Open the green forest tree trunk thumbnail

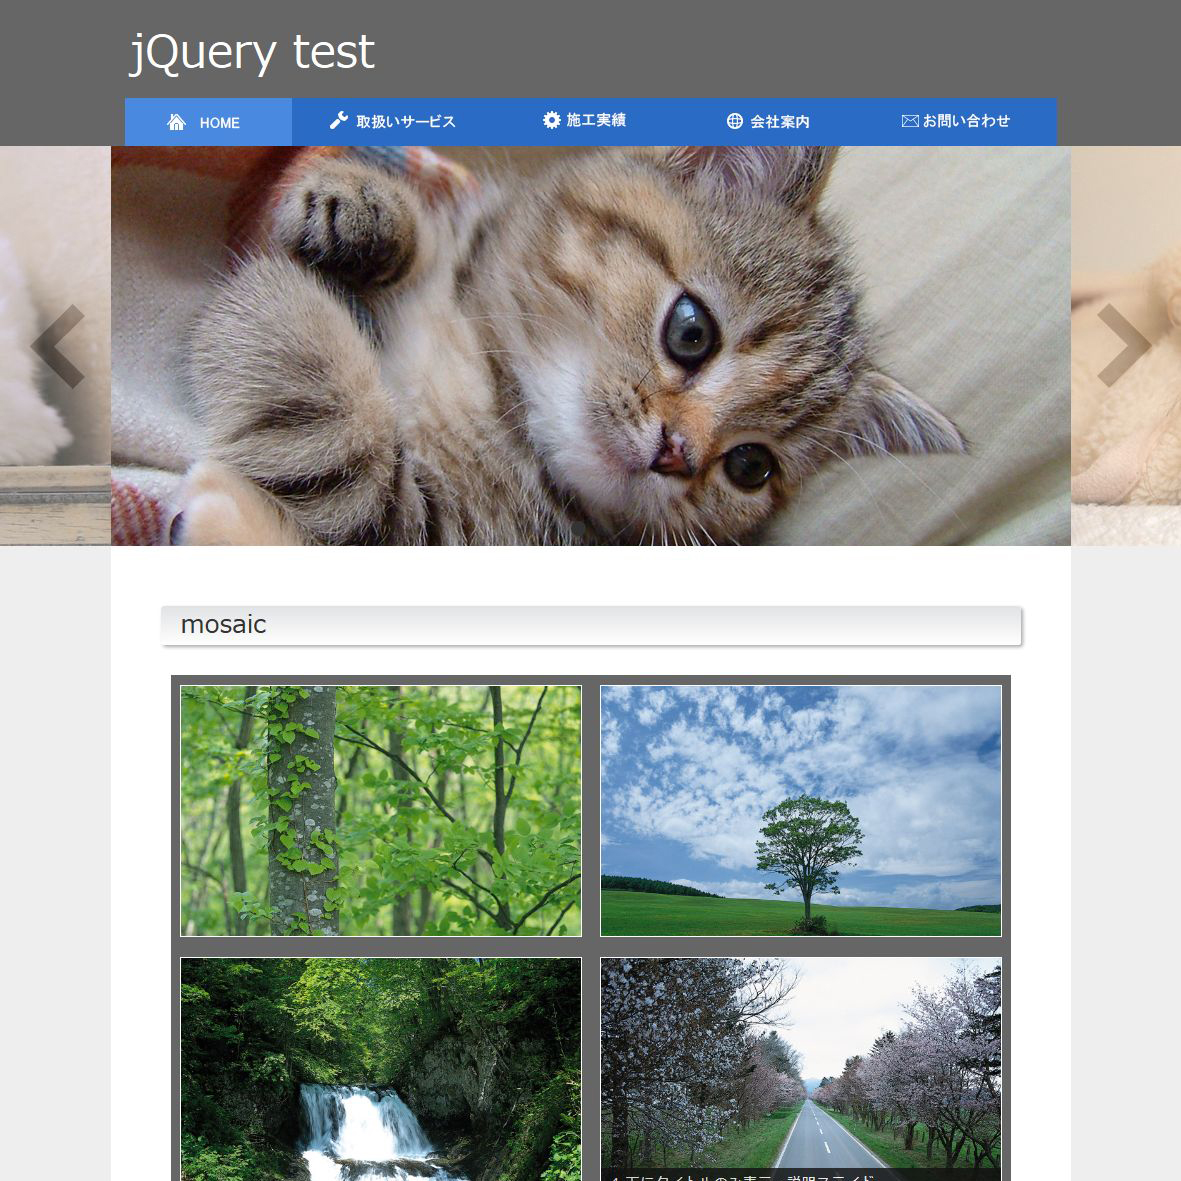coord(381,811)
